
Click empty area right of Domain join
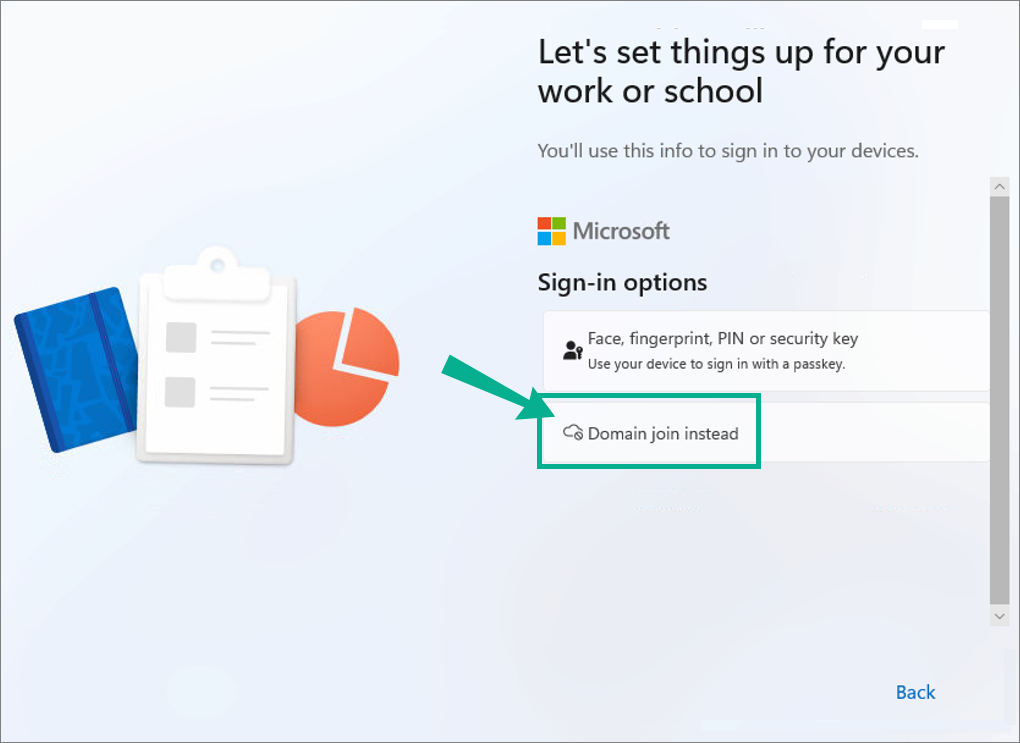(875, 433)
